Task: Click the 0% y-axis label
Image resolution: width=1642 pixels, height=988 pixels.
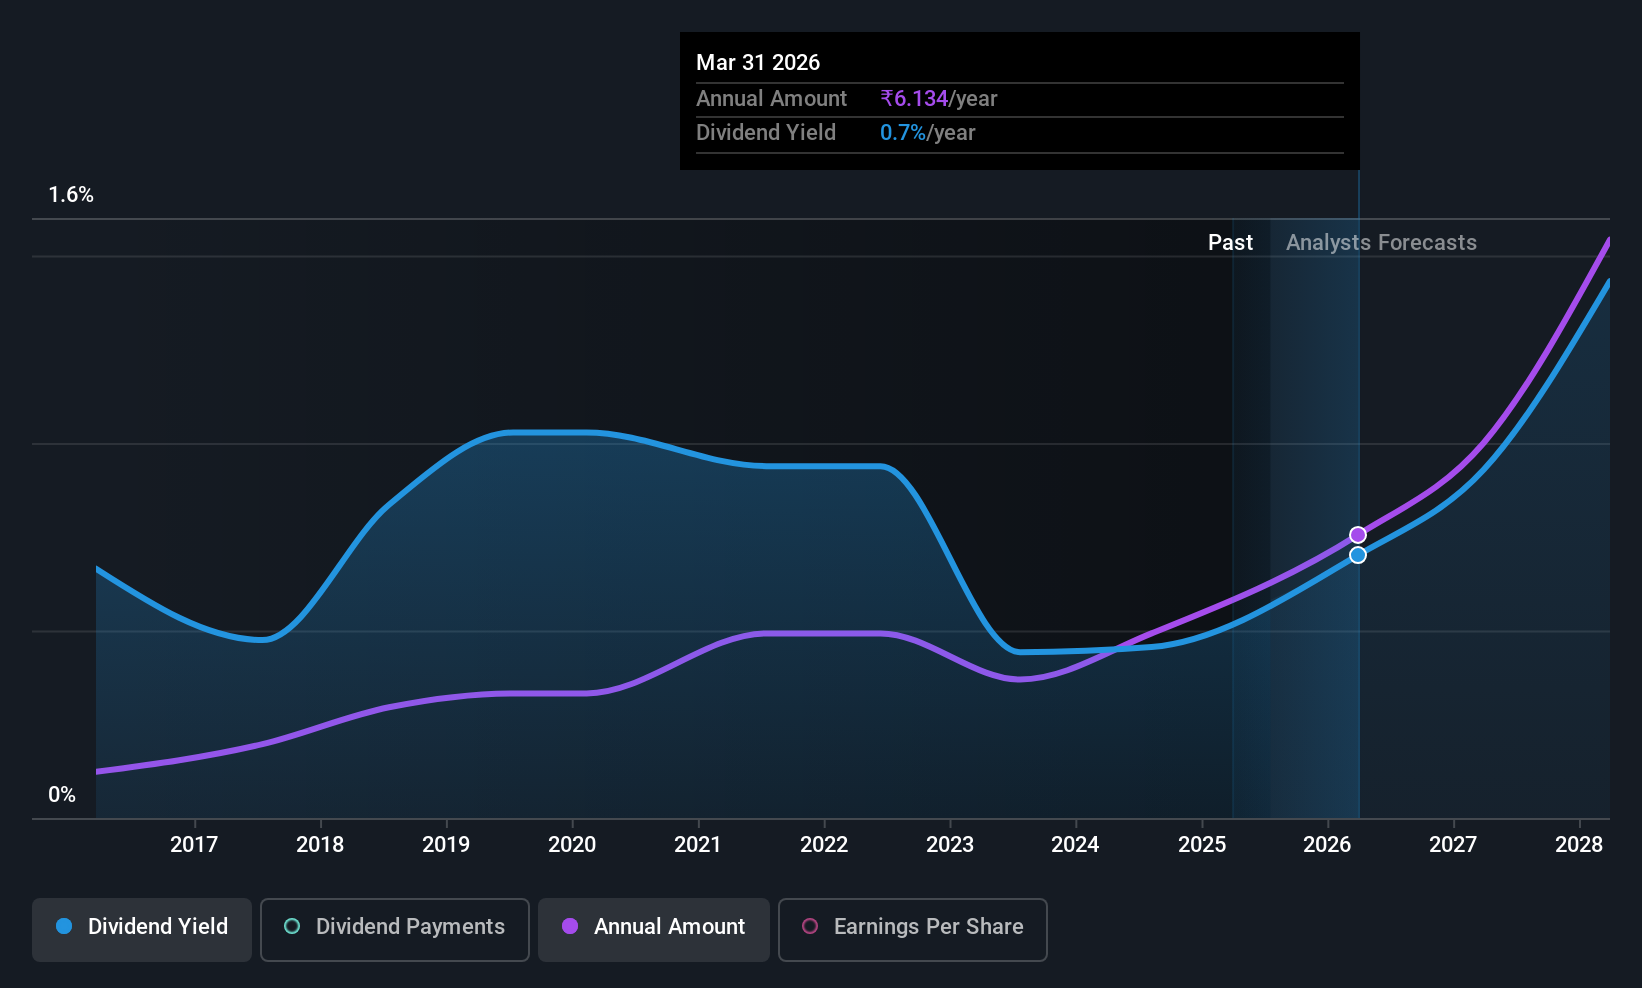Action: click(x=62, y=795)
